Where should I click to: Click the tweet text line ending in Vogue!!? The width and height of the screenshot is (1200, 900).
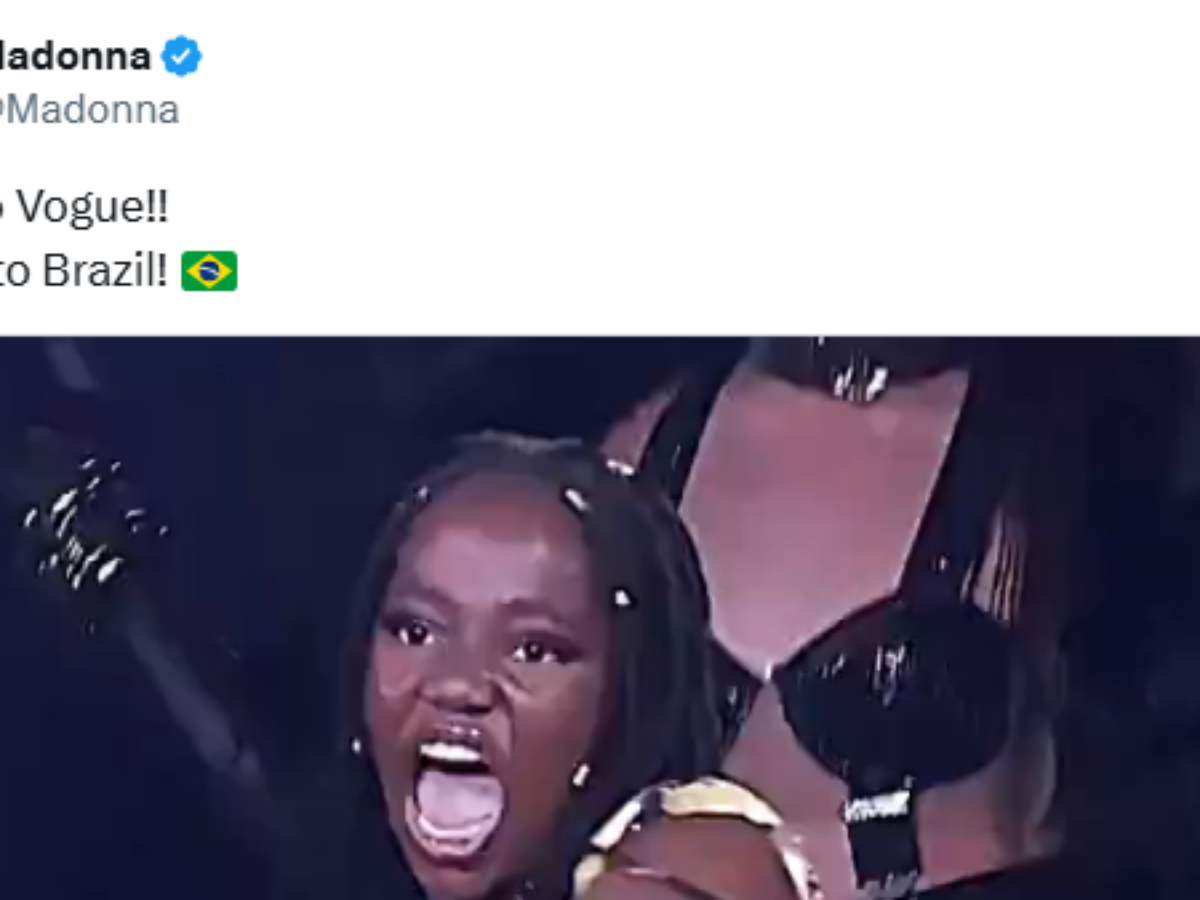(84, 208)
